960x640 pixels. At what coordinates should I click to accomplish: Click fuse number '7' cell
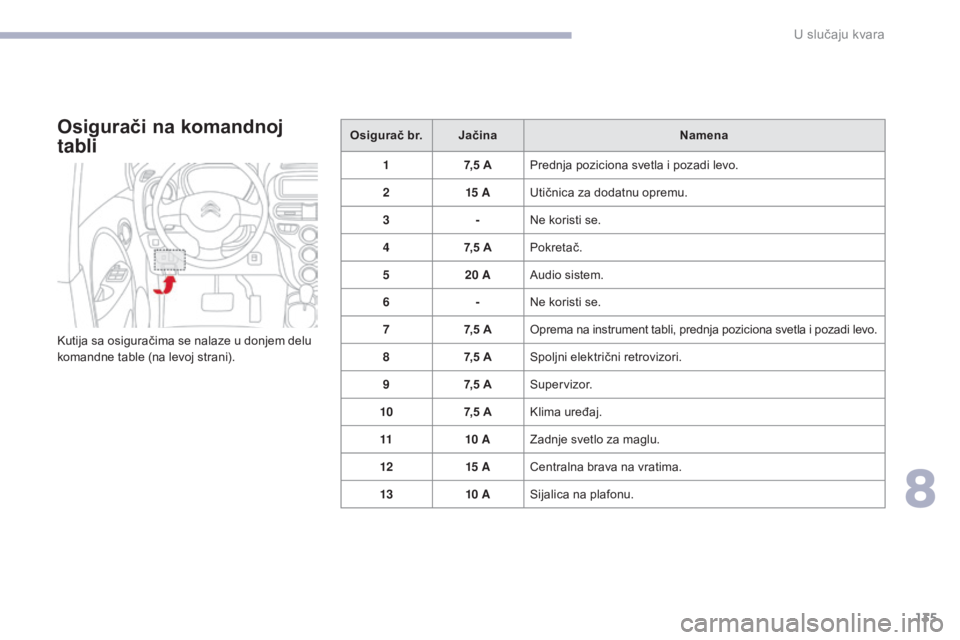pos(386,329)
